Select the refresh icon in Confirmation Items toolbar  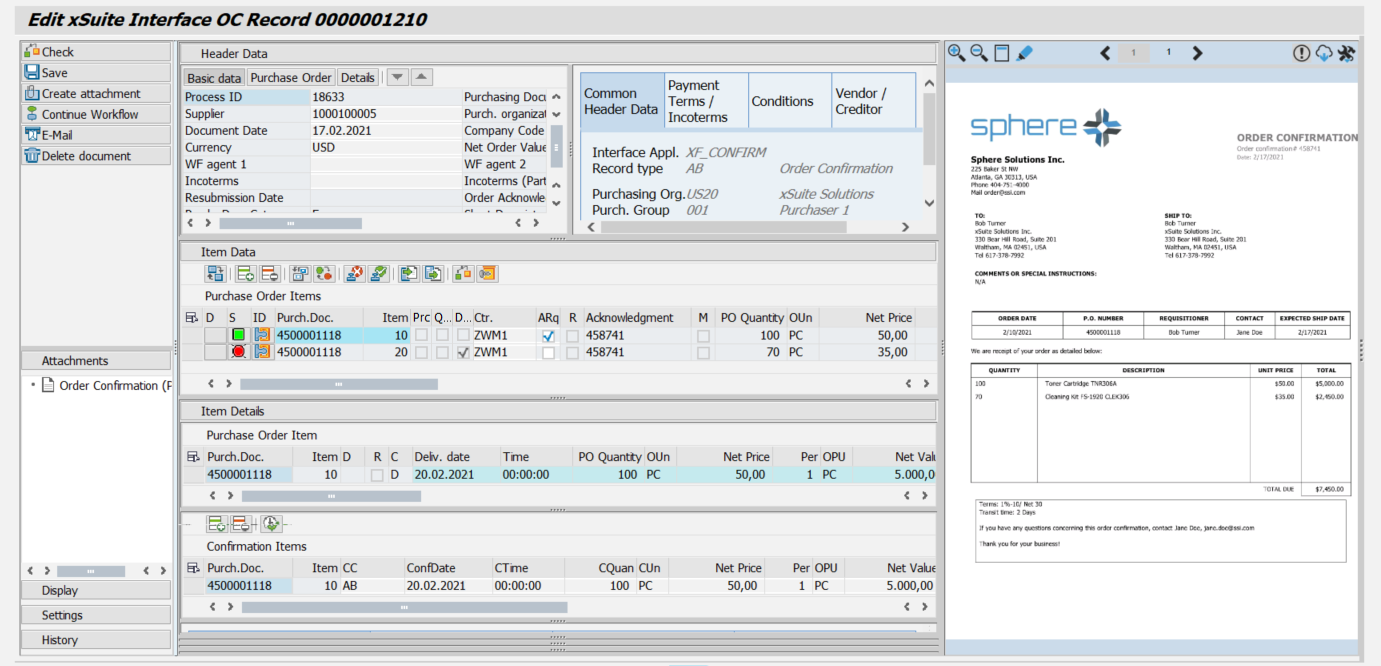[272, 524]
